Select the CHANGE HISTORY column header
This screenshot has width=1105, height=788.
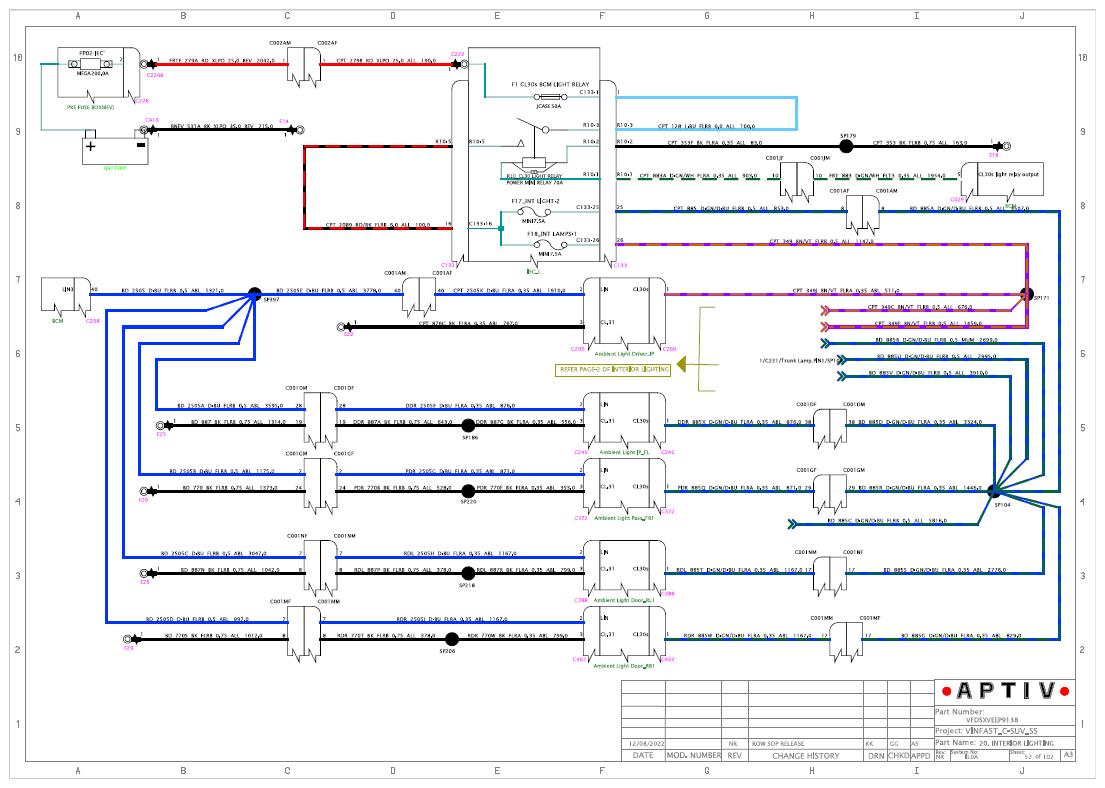point(805,756)
